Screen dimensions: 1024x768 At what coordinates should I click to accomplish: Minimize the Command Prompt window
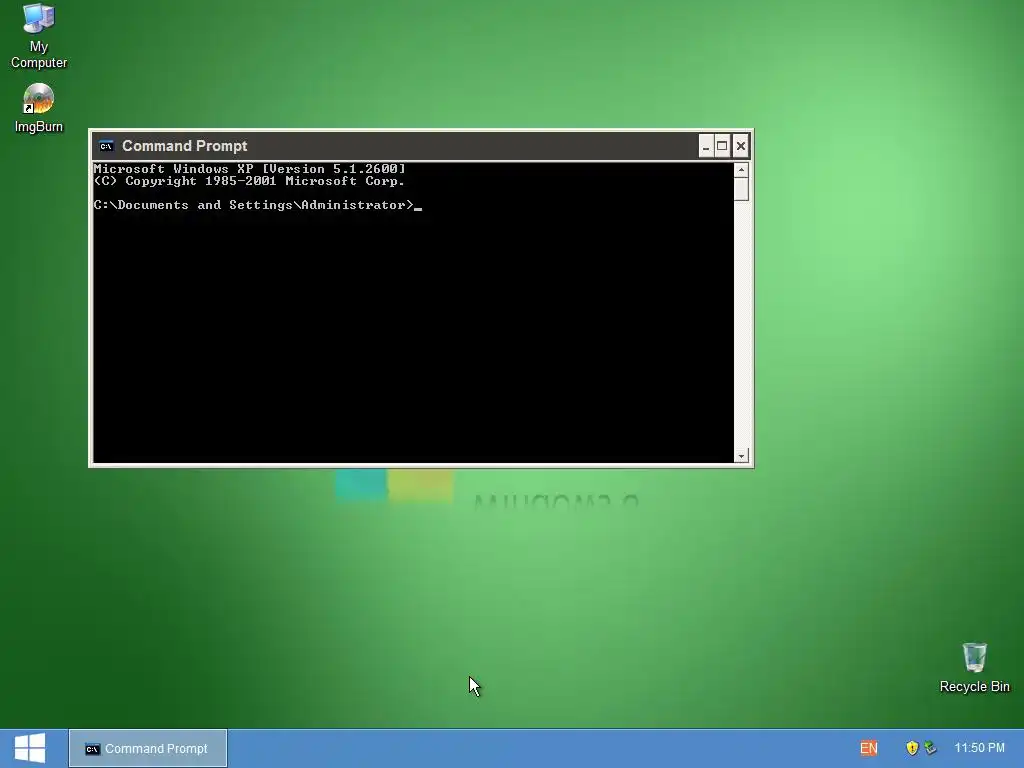tap(705, 146)
